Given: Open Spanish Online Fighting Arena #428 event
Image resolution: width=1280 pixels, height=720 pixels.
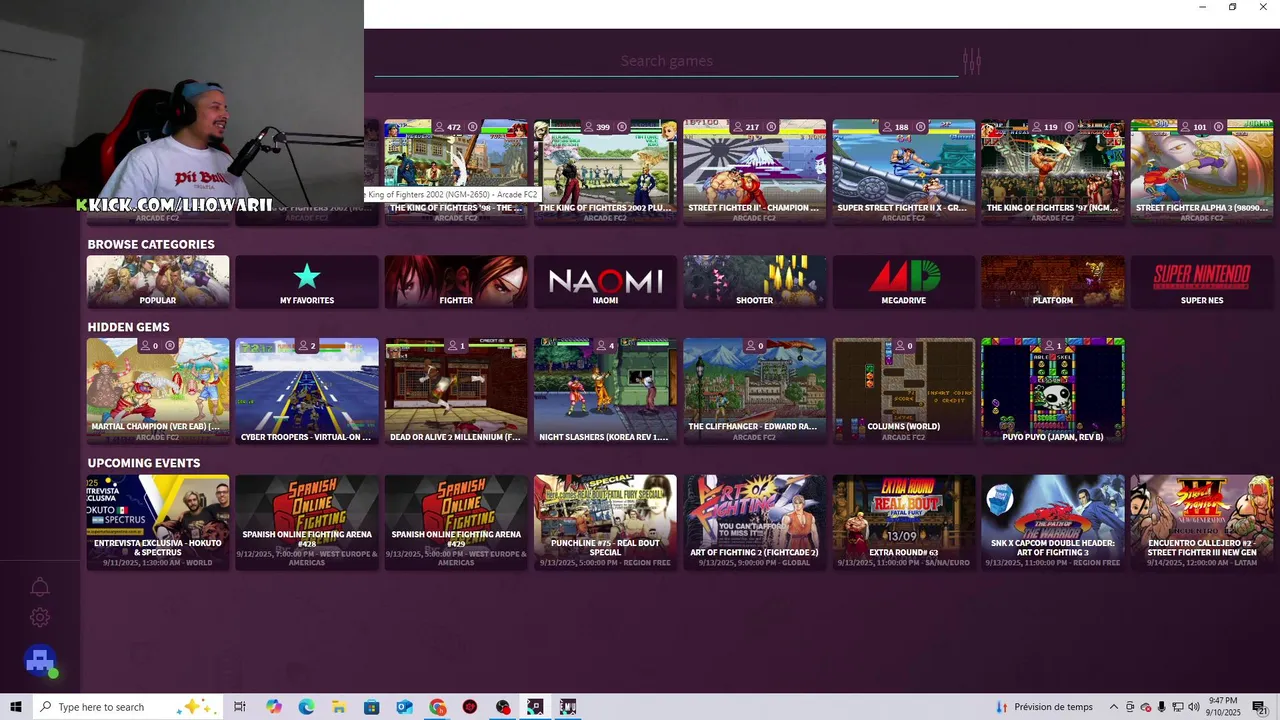Looking at the screenshot, I should [x=307, y=522].
